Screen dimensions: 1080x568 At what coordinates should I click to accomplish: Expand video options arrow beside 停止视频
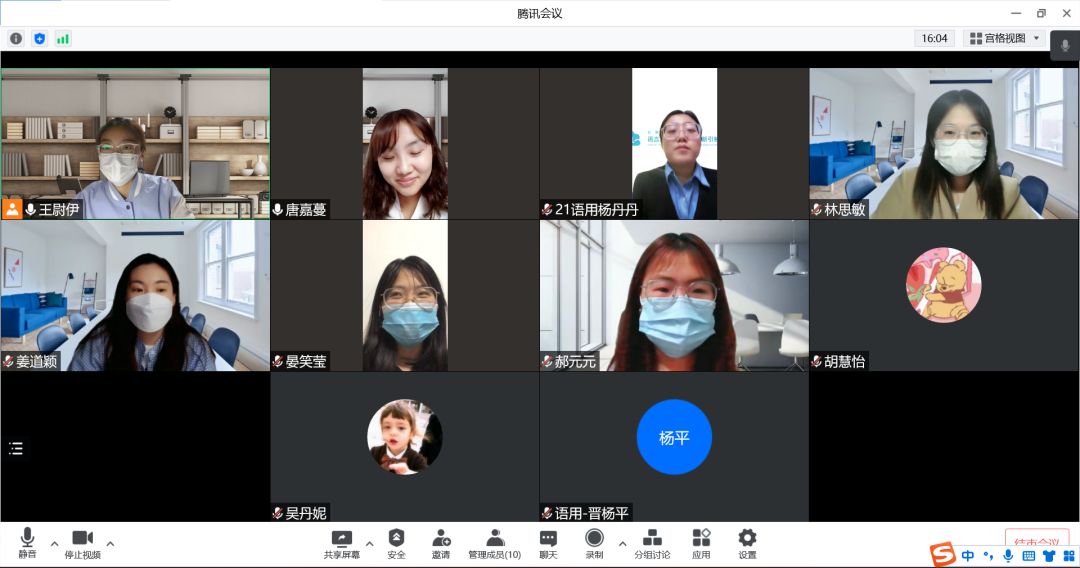pos(110,544)
